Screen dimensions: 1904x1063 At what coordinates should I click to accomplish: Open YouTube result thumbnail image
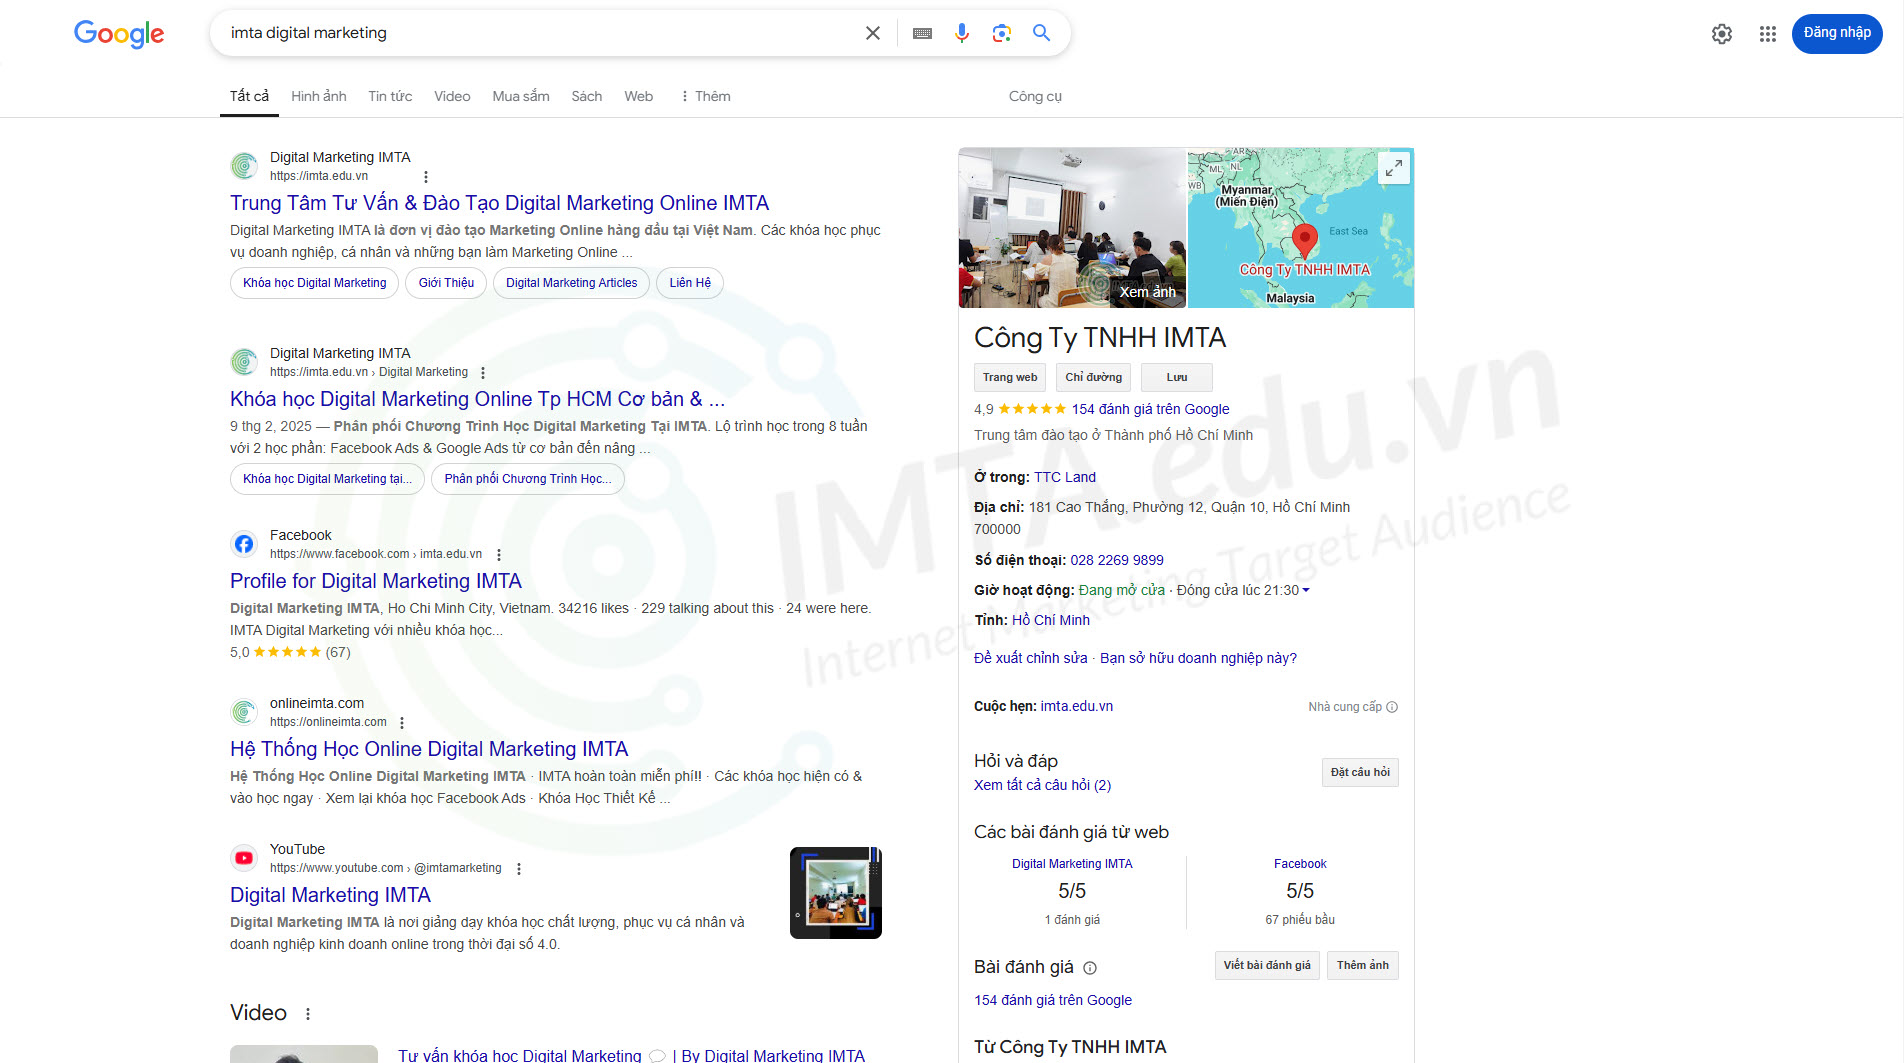836,893
